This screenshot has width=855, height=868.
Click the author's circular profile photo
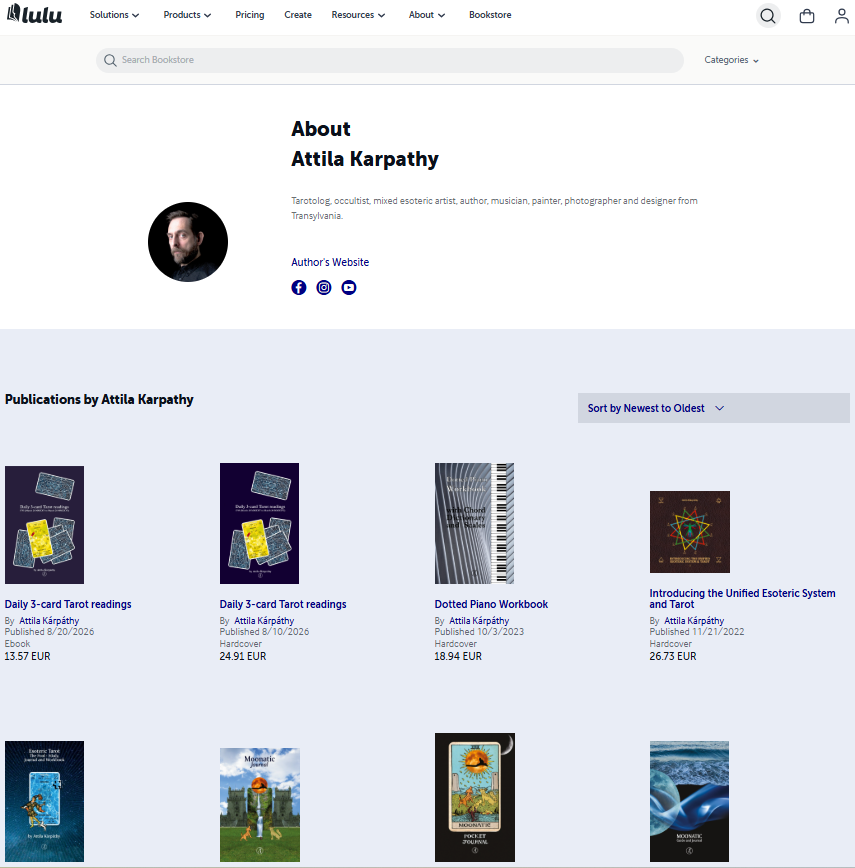tap(188, 242)
